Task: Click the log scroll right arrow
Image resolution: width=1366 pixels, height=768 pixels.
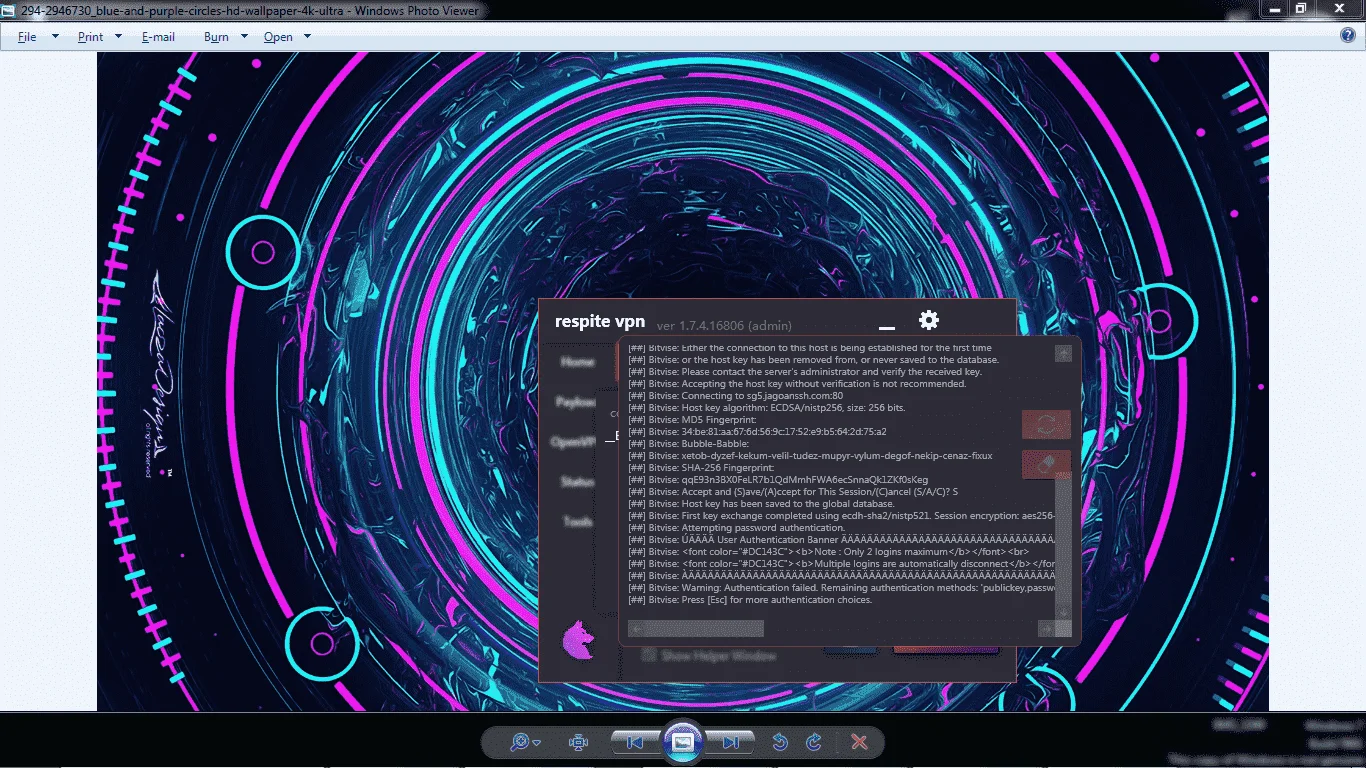Action: (1046, 628)
